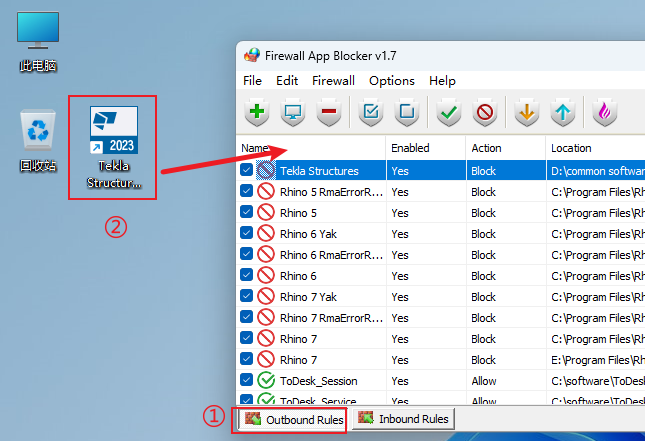Select the 此电脑 desktop icon
645x441 pixels.
(x=38, y=41)
